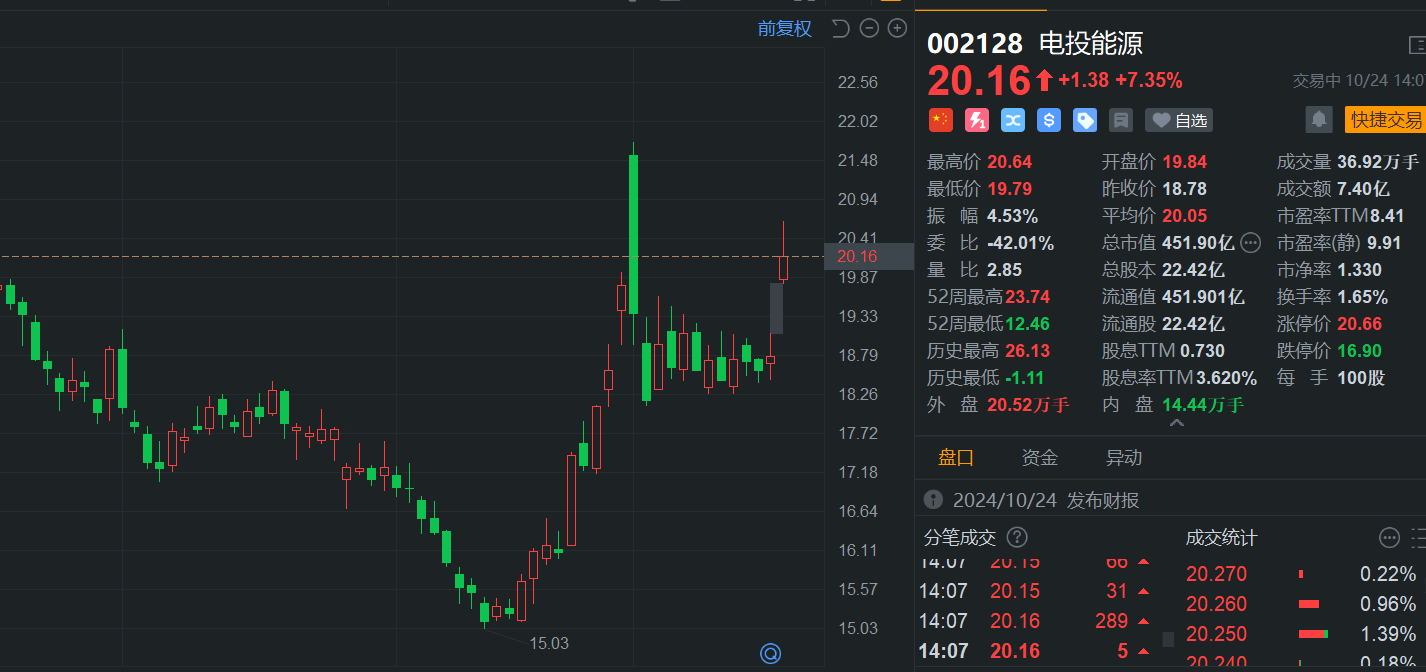Open the gray notes bookmark icon
Screen dimensions: 1426x672
[x=1121, y=121]
